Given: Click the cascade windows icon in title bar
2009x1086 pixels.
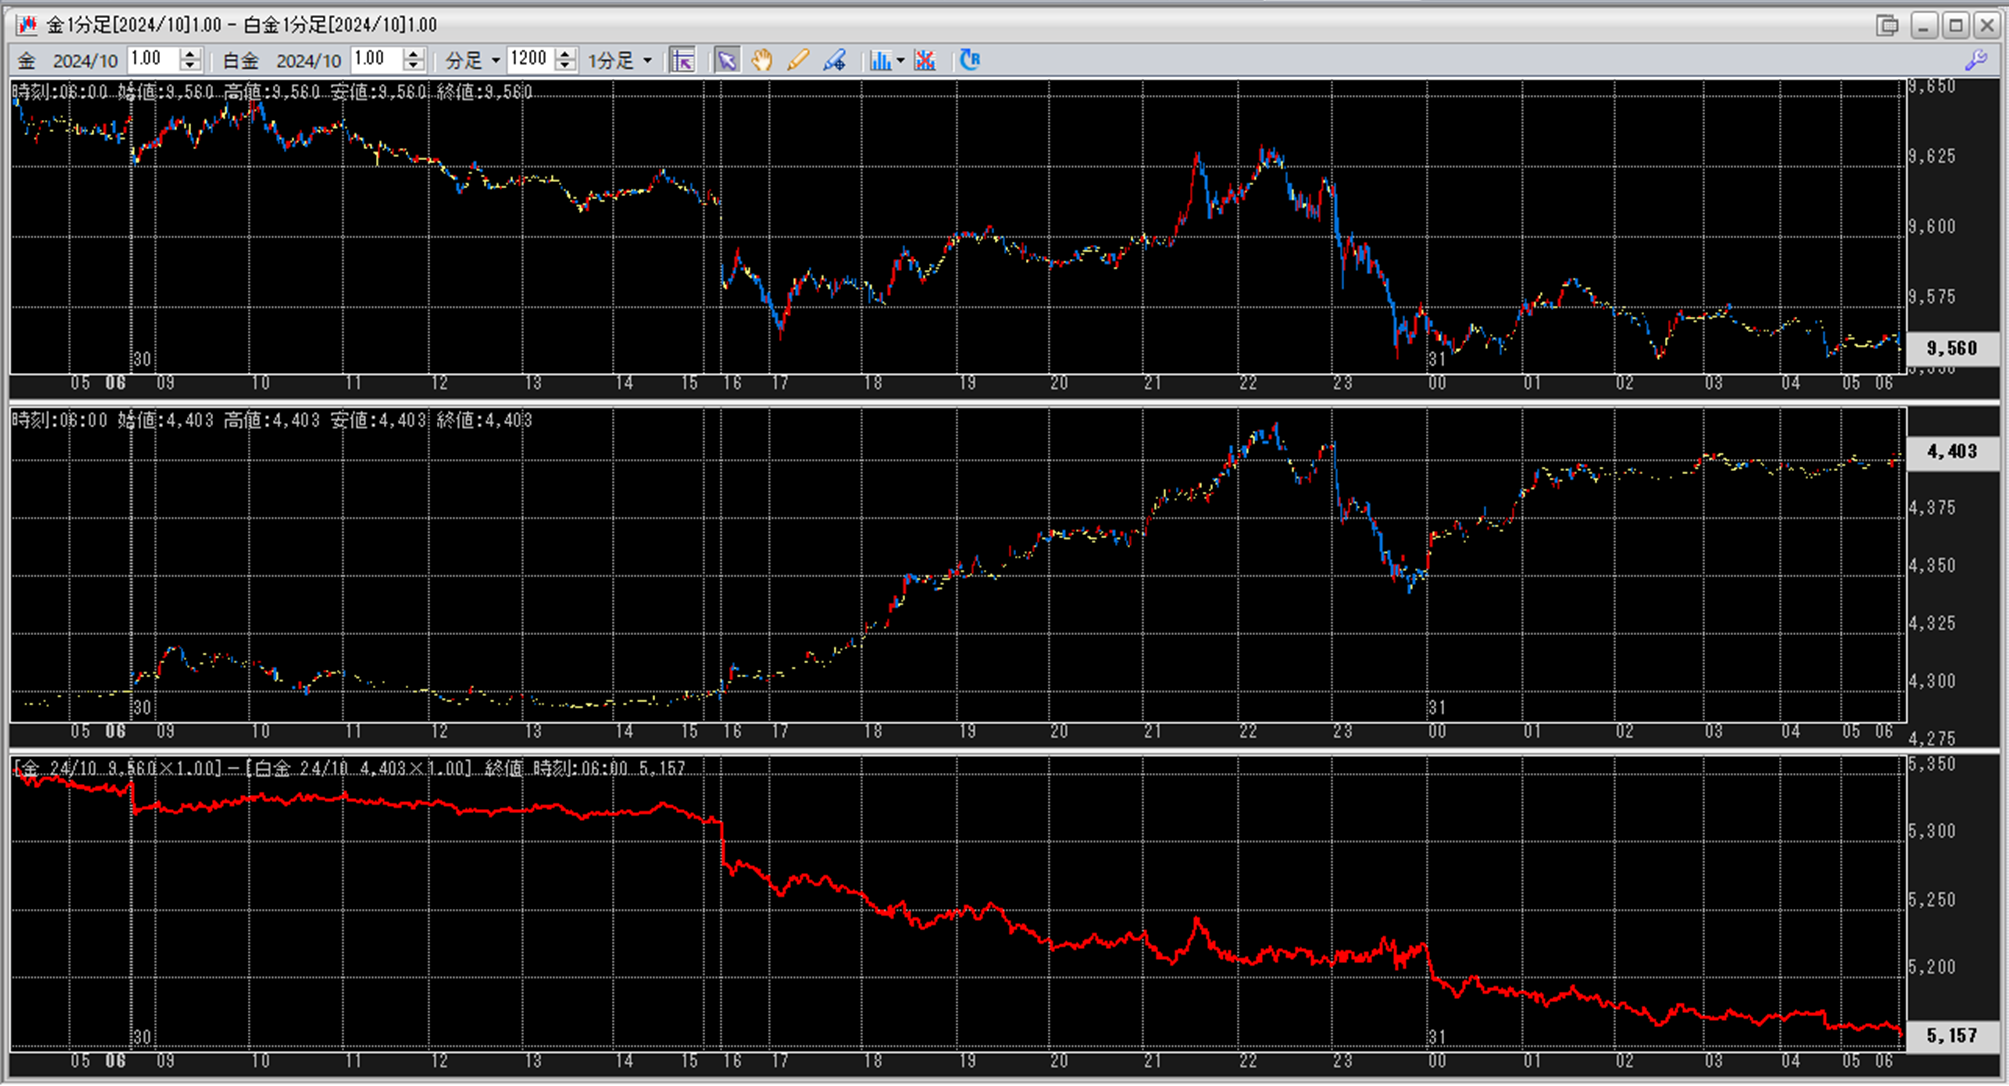Looking at the screenshot, I should click(x=1886, y=24).
